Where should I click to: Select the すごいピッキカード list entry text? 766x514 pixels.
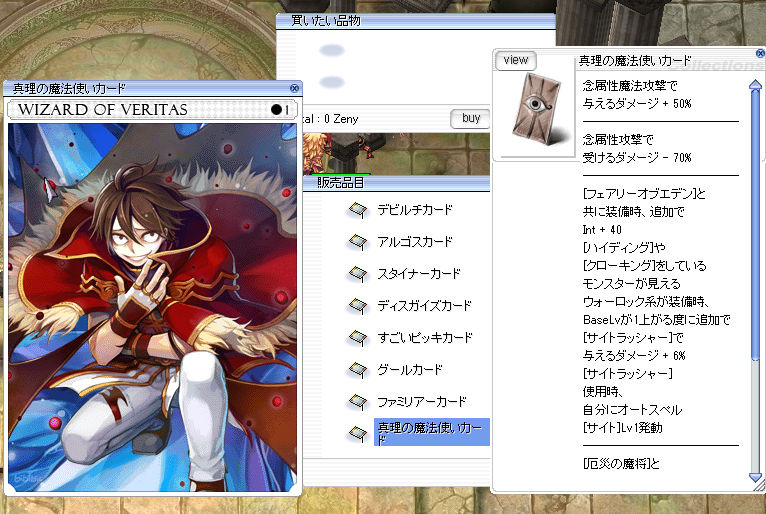point(424,338)
